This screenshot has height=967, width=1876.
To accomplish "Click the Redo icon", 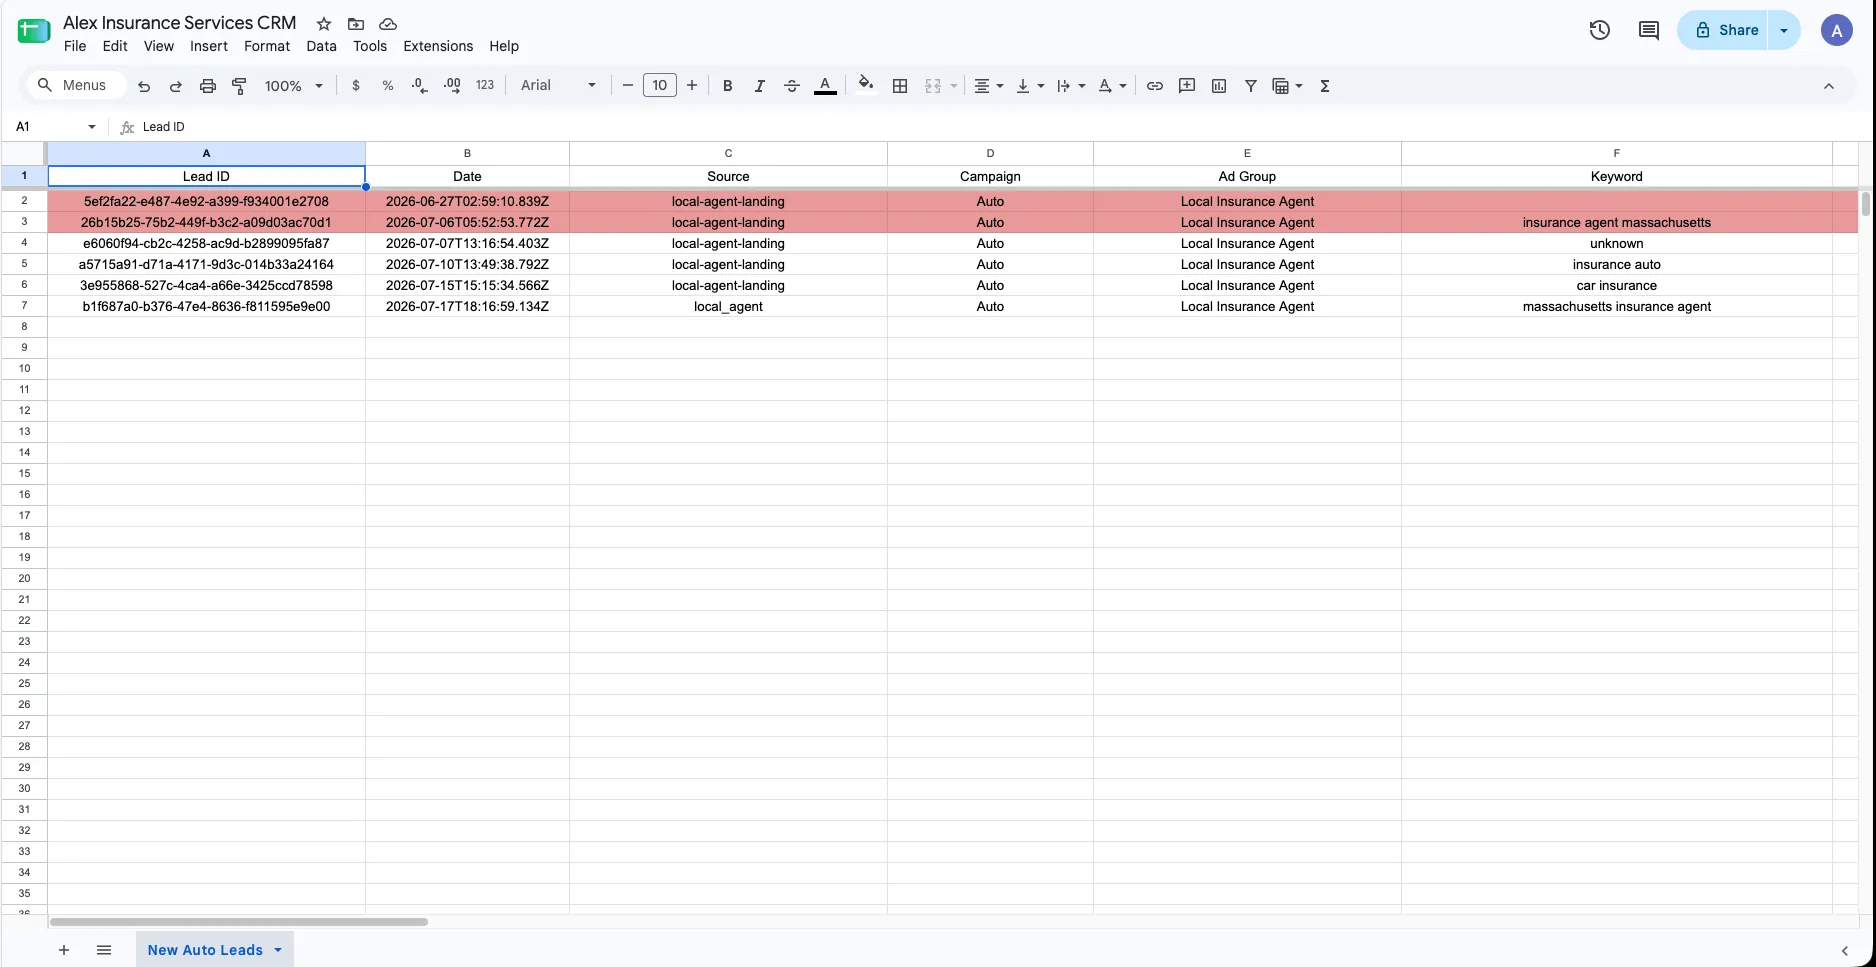I will point(176,86).
